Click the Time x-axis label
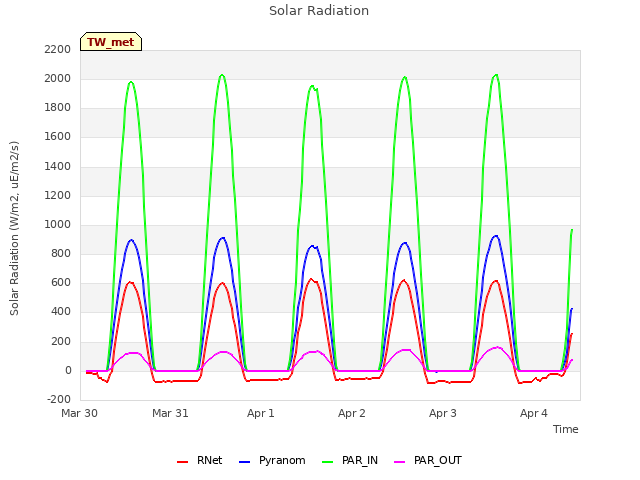The width and height of the screenshot is (640, 480). pyautogui.click(x=566, y=429)
